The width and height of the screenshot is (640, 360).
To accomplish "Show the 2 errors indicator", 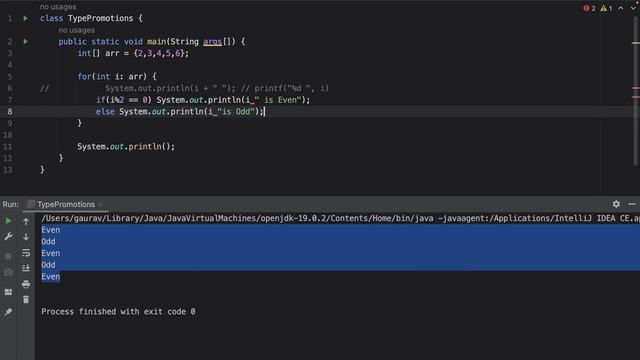I will (x=589, y=8).
